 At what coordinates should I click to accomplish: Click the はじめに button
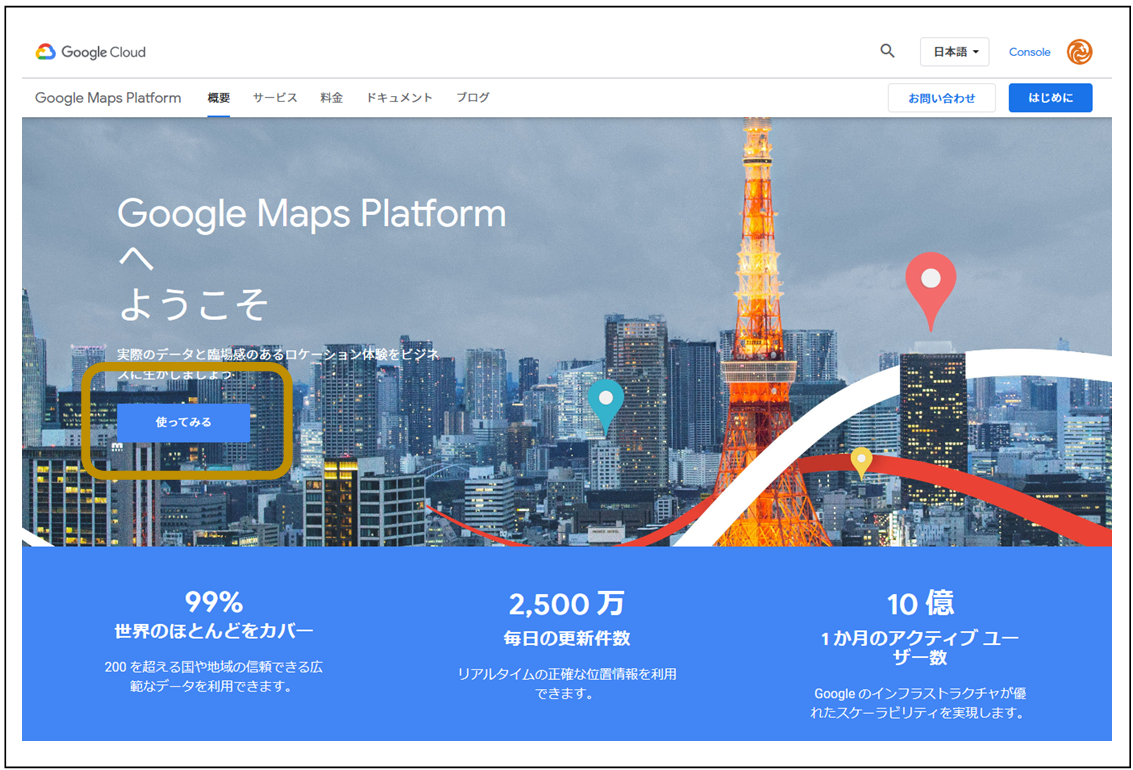coord(1050,97)
